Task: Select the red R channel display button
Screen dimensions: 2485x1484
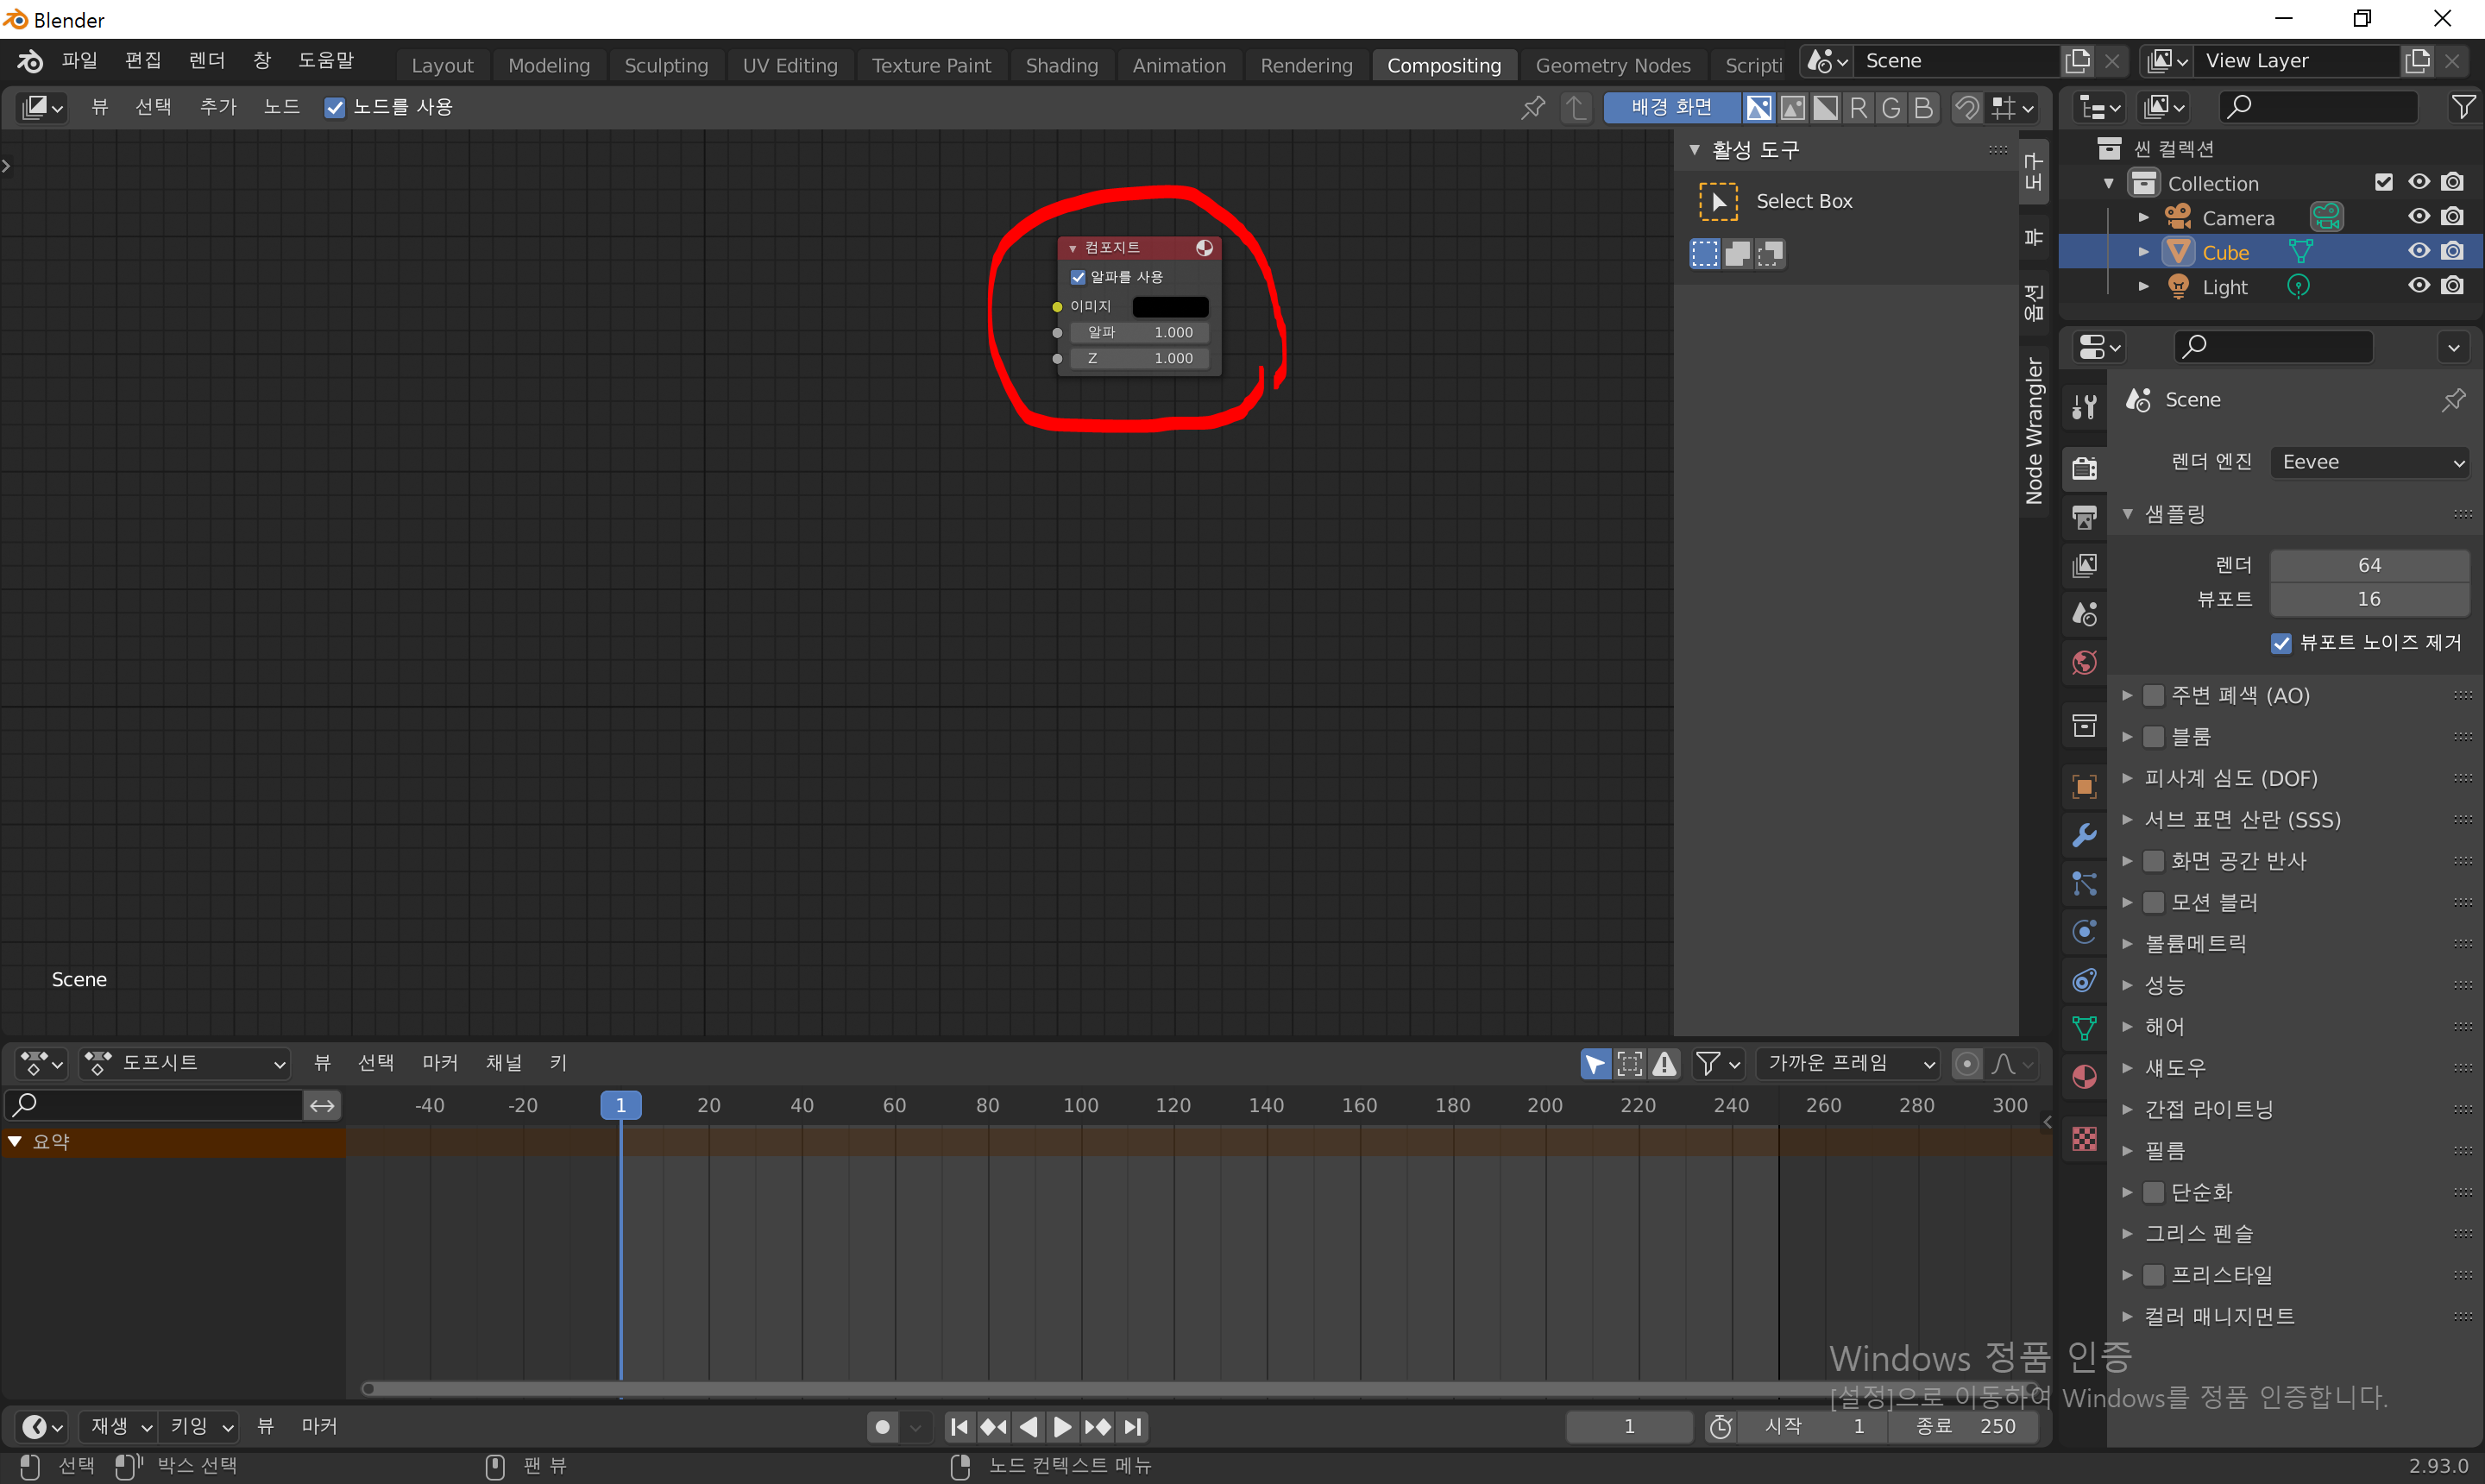Action: (x=1858, y=107)
